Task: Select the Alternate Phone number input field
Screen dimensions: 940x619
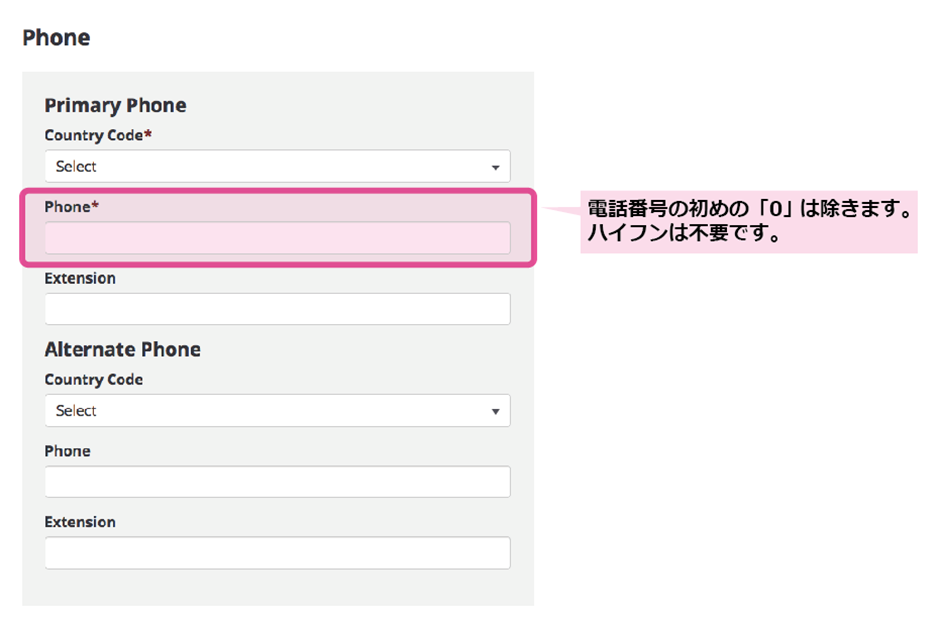Action: click(x=277, y=482)
